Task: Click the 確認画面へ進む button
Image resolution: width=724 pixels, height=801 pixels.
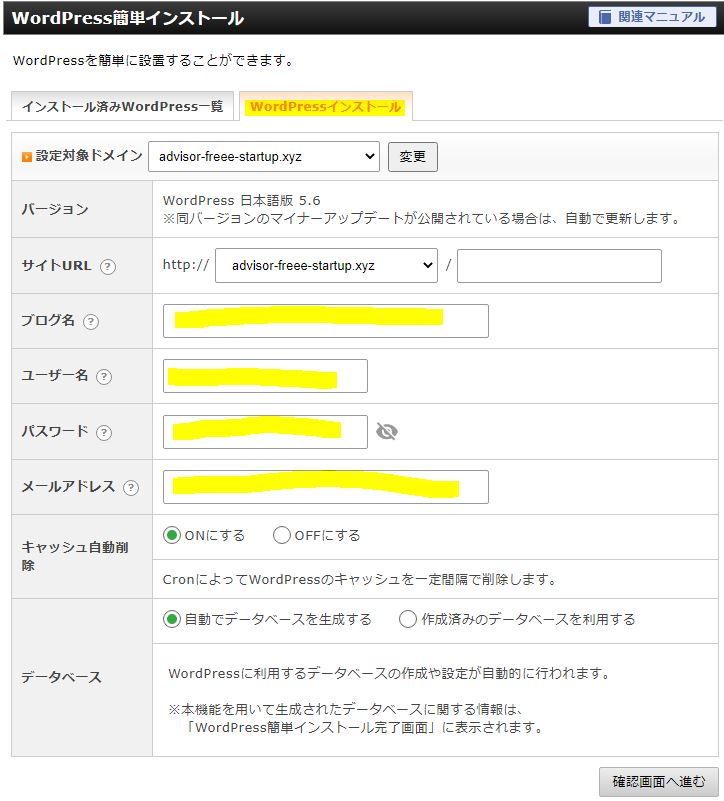Action: point(659,781)
